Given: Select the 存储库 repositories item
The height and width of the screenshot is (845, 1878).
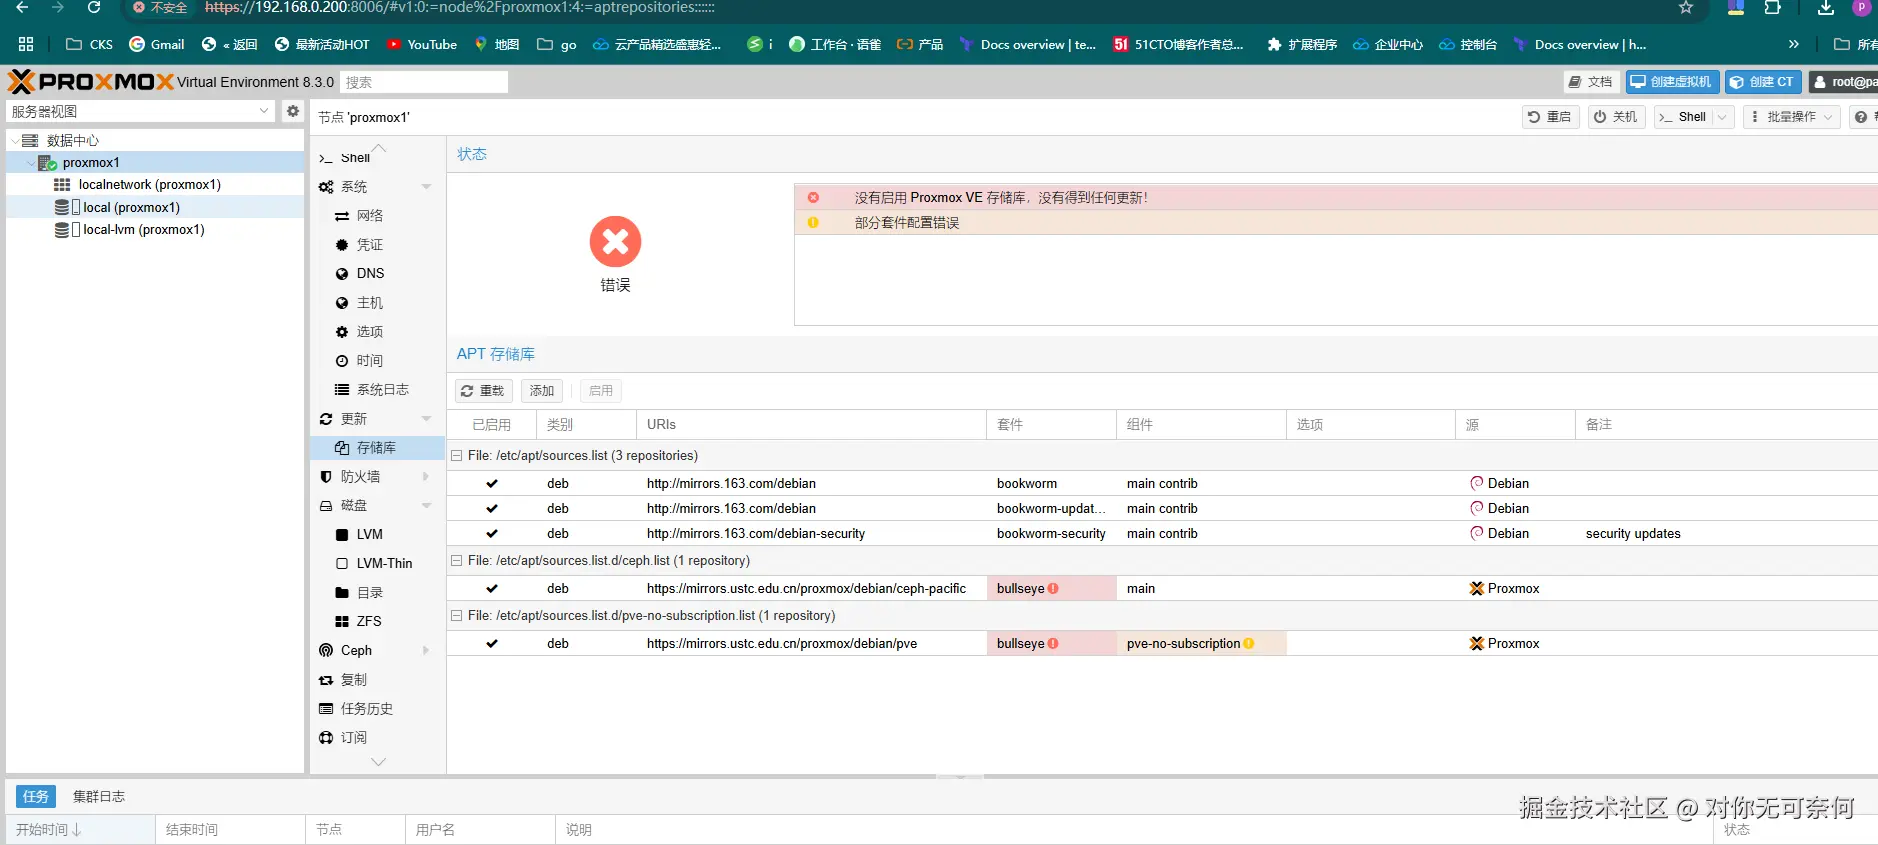Looking at the screenshot, I should 376,448.
